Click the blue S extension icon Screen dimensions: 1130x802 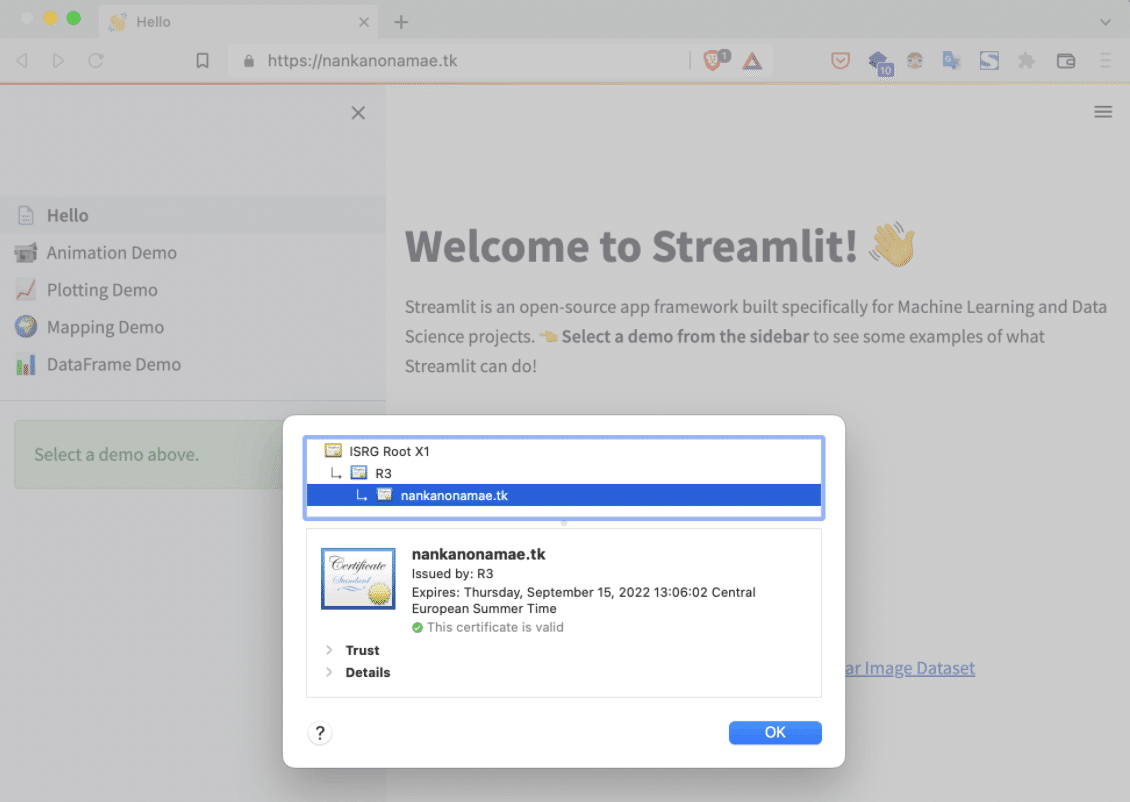pyautogui.click(x=989, y=61)
